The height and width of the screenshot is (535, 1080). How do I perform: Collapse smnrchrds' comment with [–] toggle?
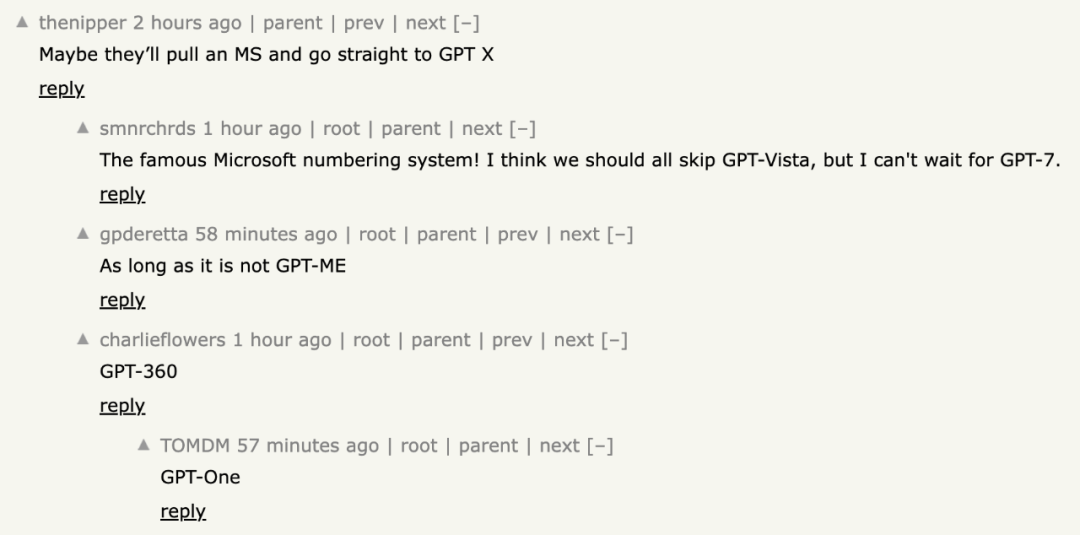click(522, 129)
